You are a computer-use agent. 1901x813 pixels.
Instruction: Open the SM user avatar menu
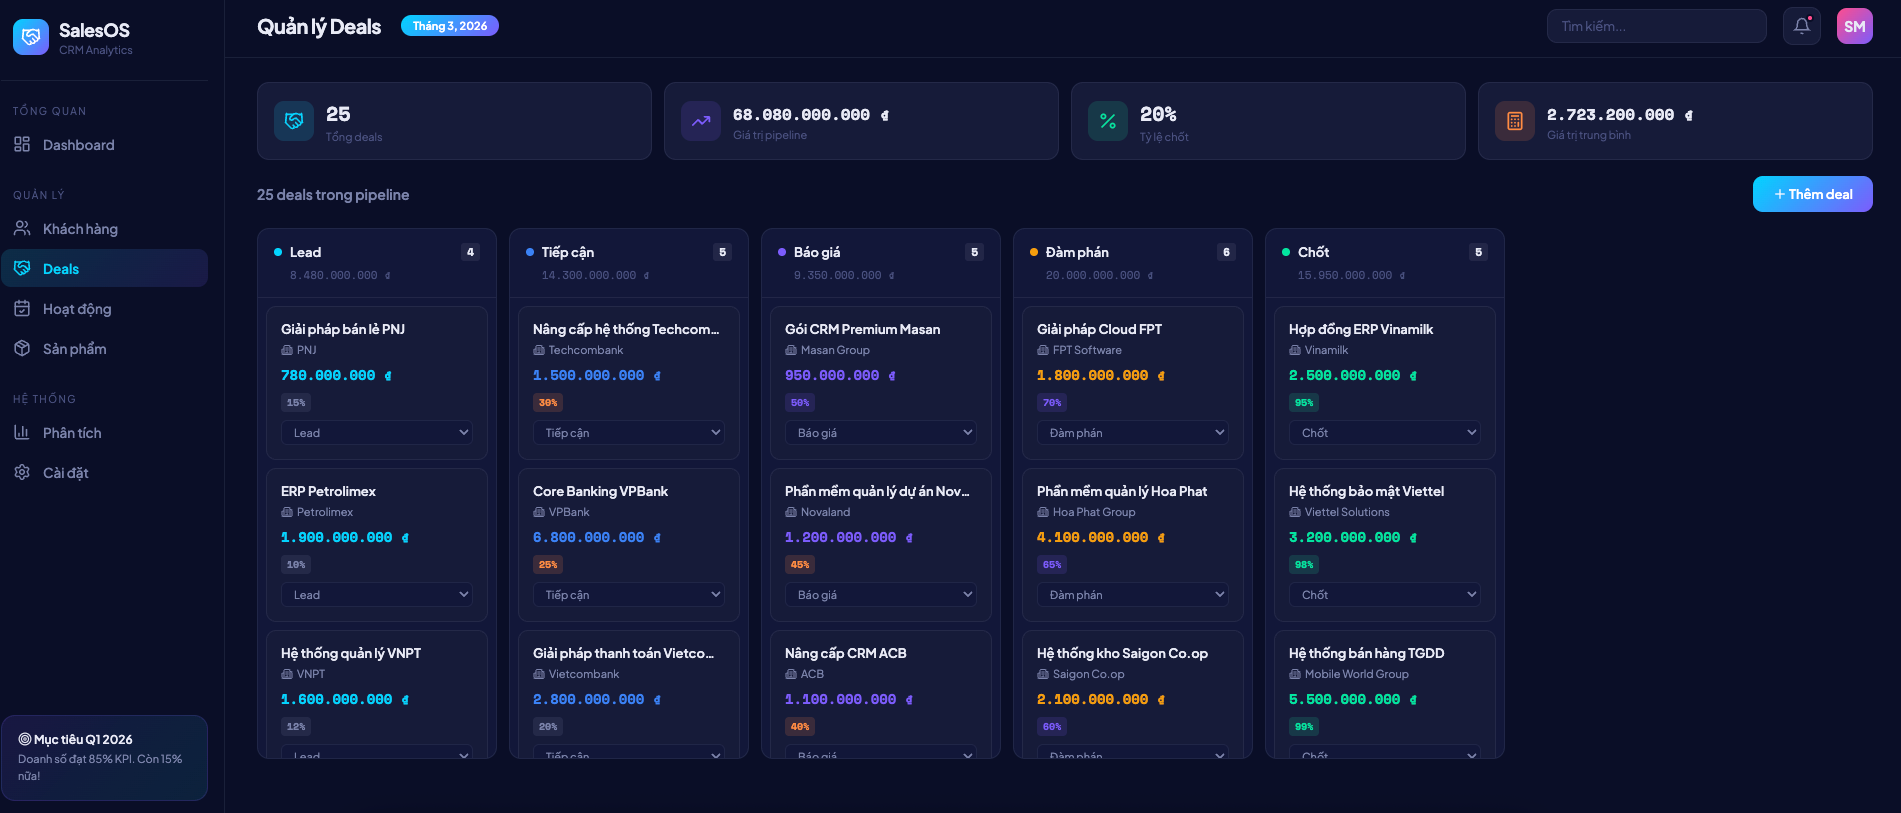pyautogui.click(x=1855, y=26)
